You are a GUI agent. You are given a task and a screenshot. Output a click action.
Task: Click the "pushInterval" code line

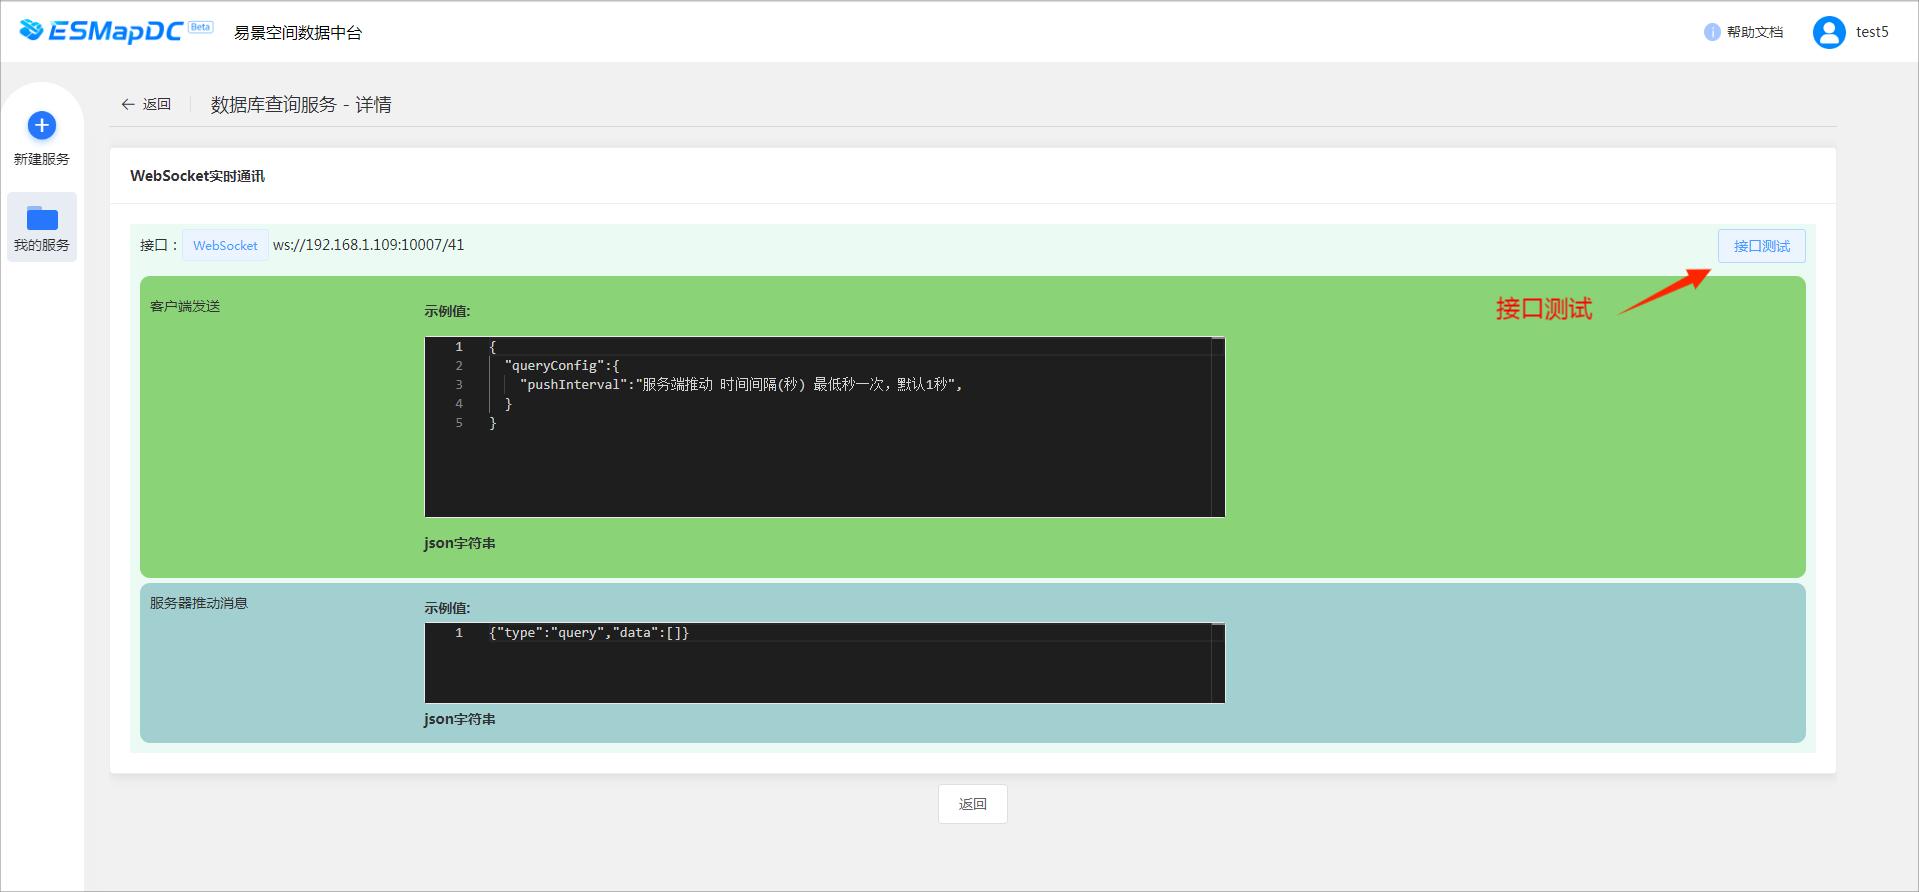coord(741,385)
